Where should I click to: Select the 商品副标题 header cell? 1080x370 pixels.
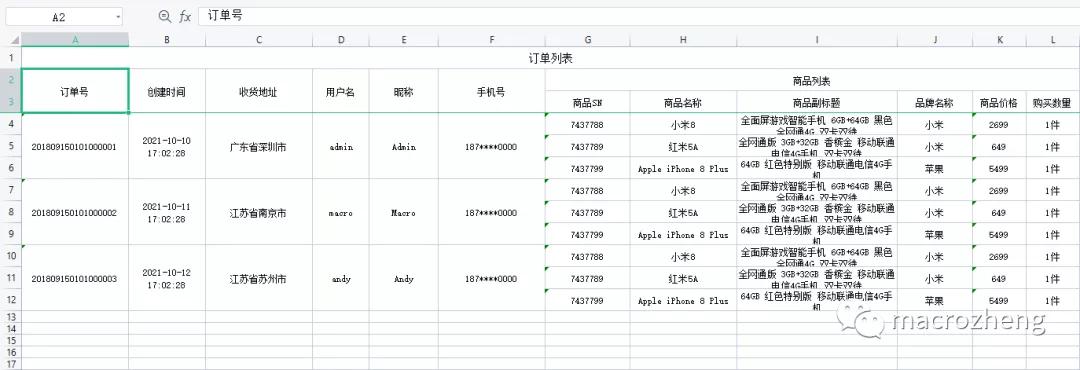tap(816, 102)
